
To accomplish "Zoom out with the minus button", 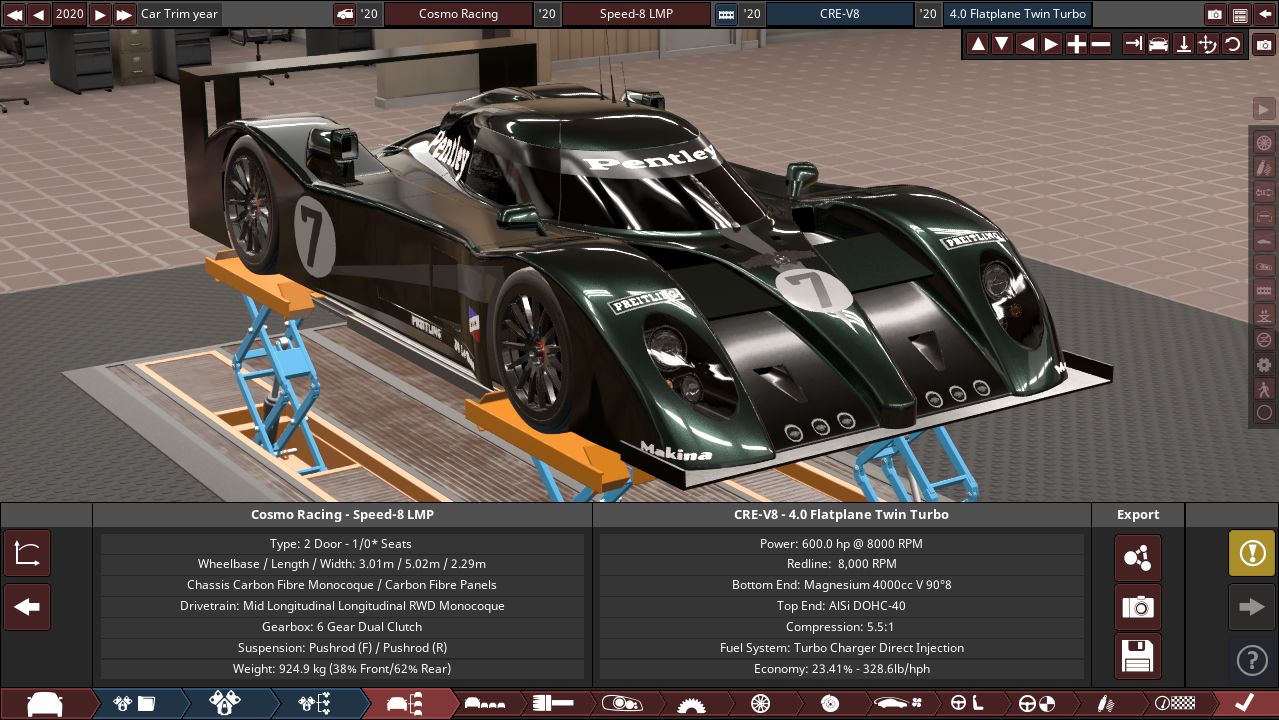I will pyautogui.click(x=1100, y=44).
